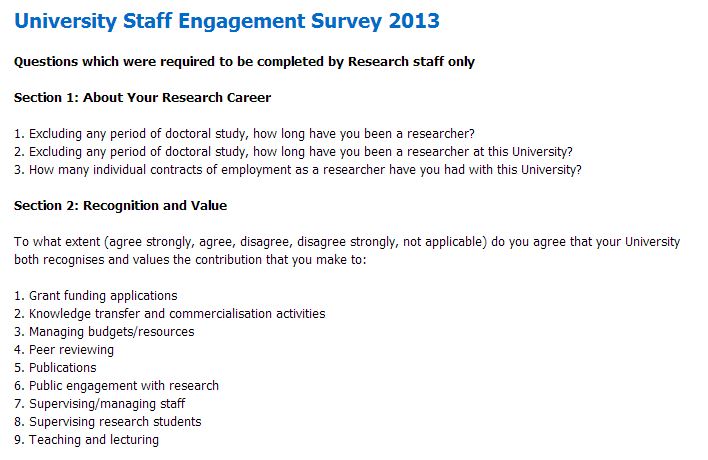708x460 pixels.
Task: Click the word 'Research staff only' in subheading
Action: (411, 62)
